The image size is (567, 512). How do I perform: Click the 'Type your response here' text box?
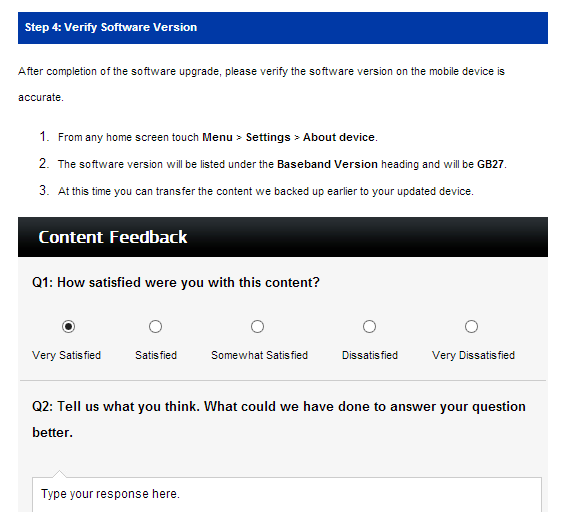click(x=287, y=494)
